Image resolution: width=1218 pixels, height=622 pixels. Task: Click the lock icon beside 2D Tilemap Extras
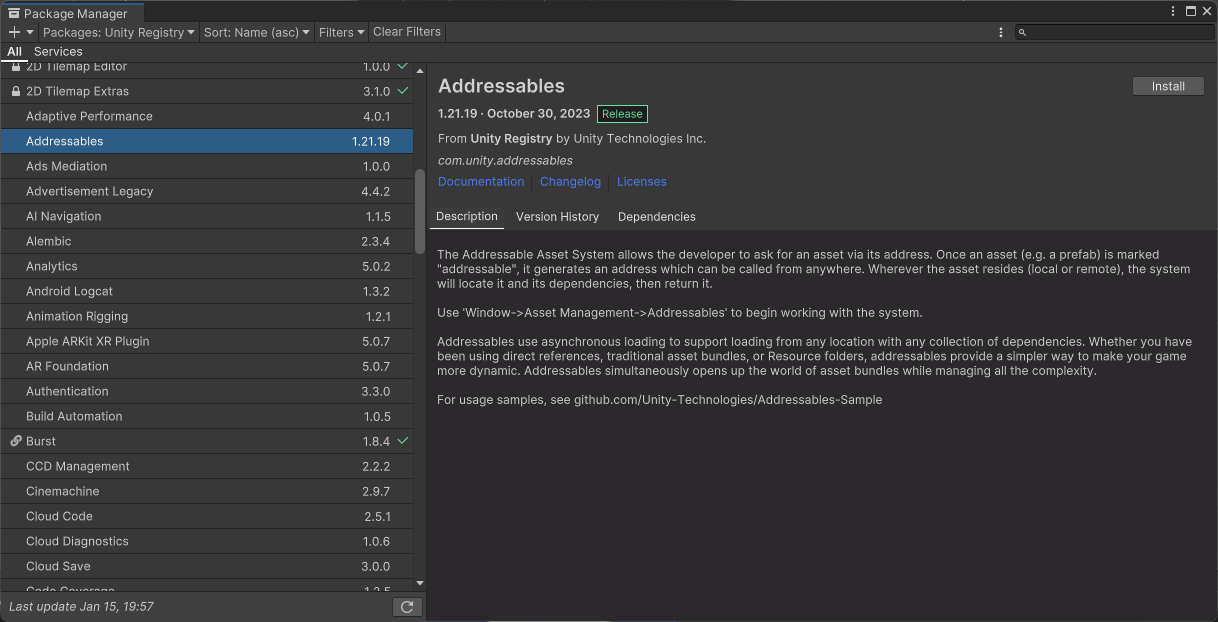coord(15,91)
